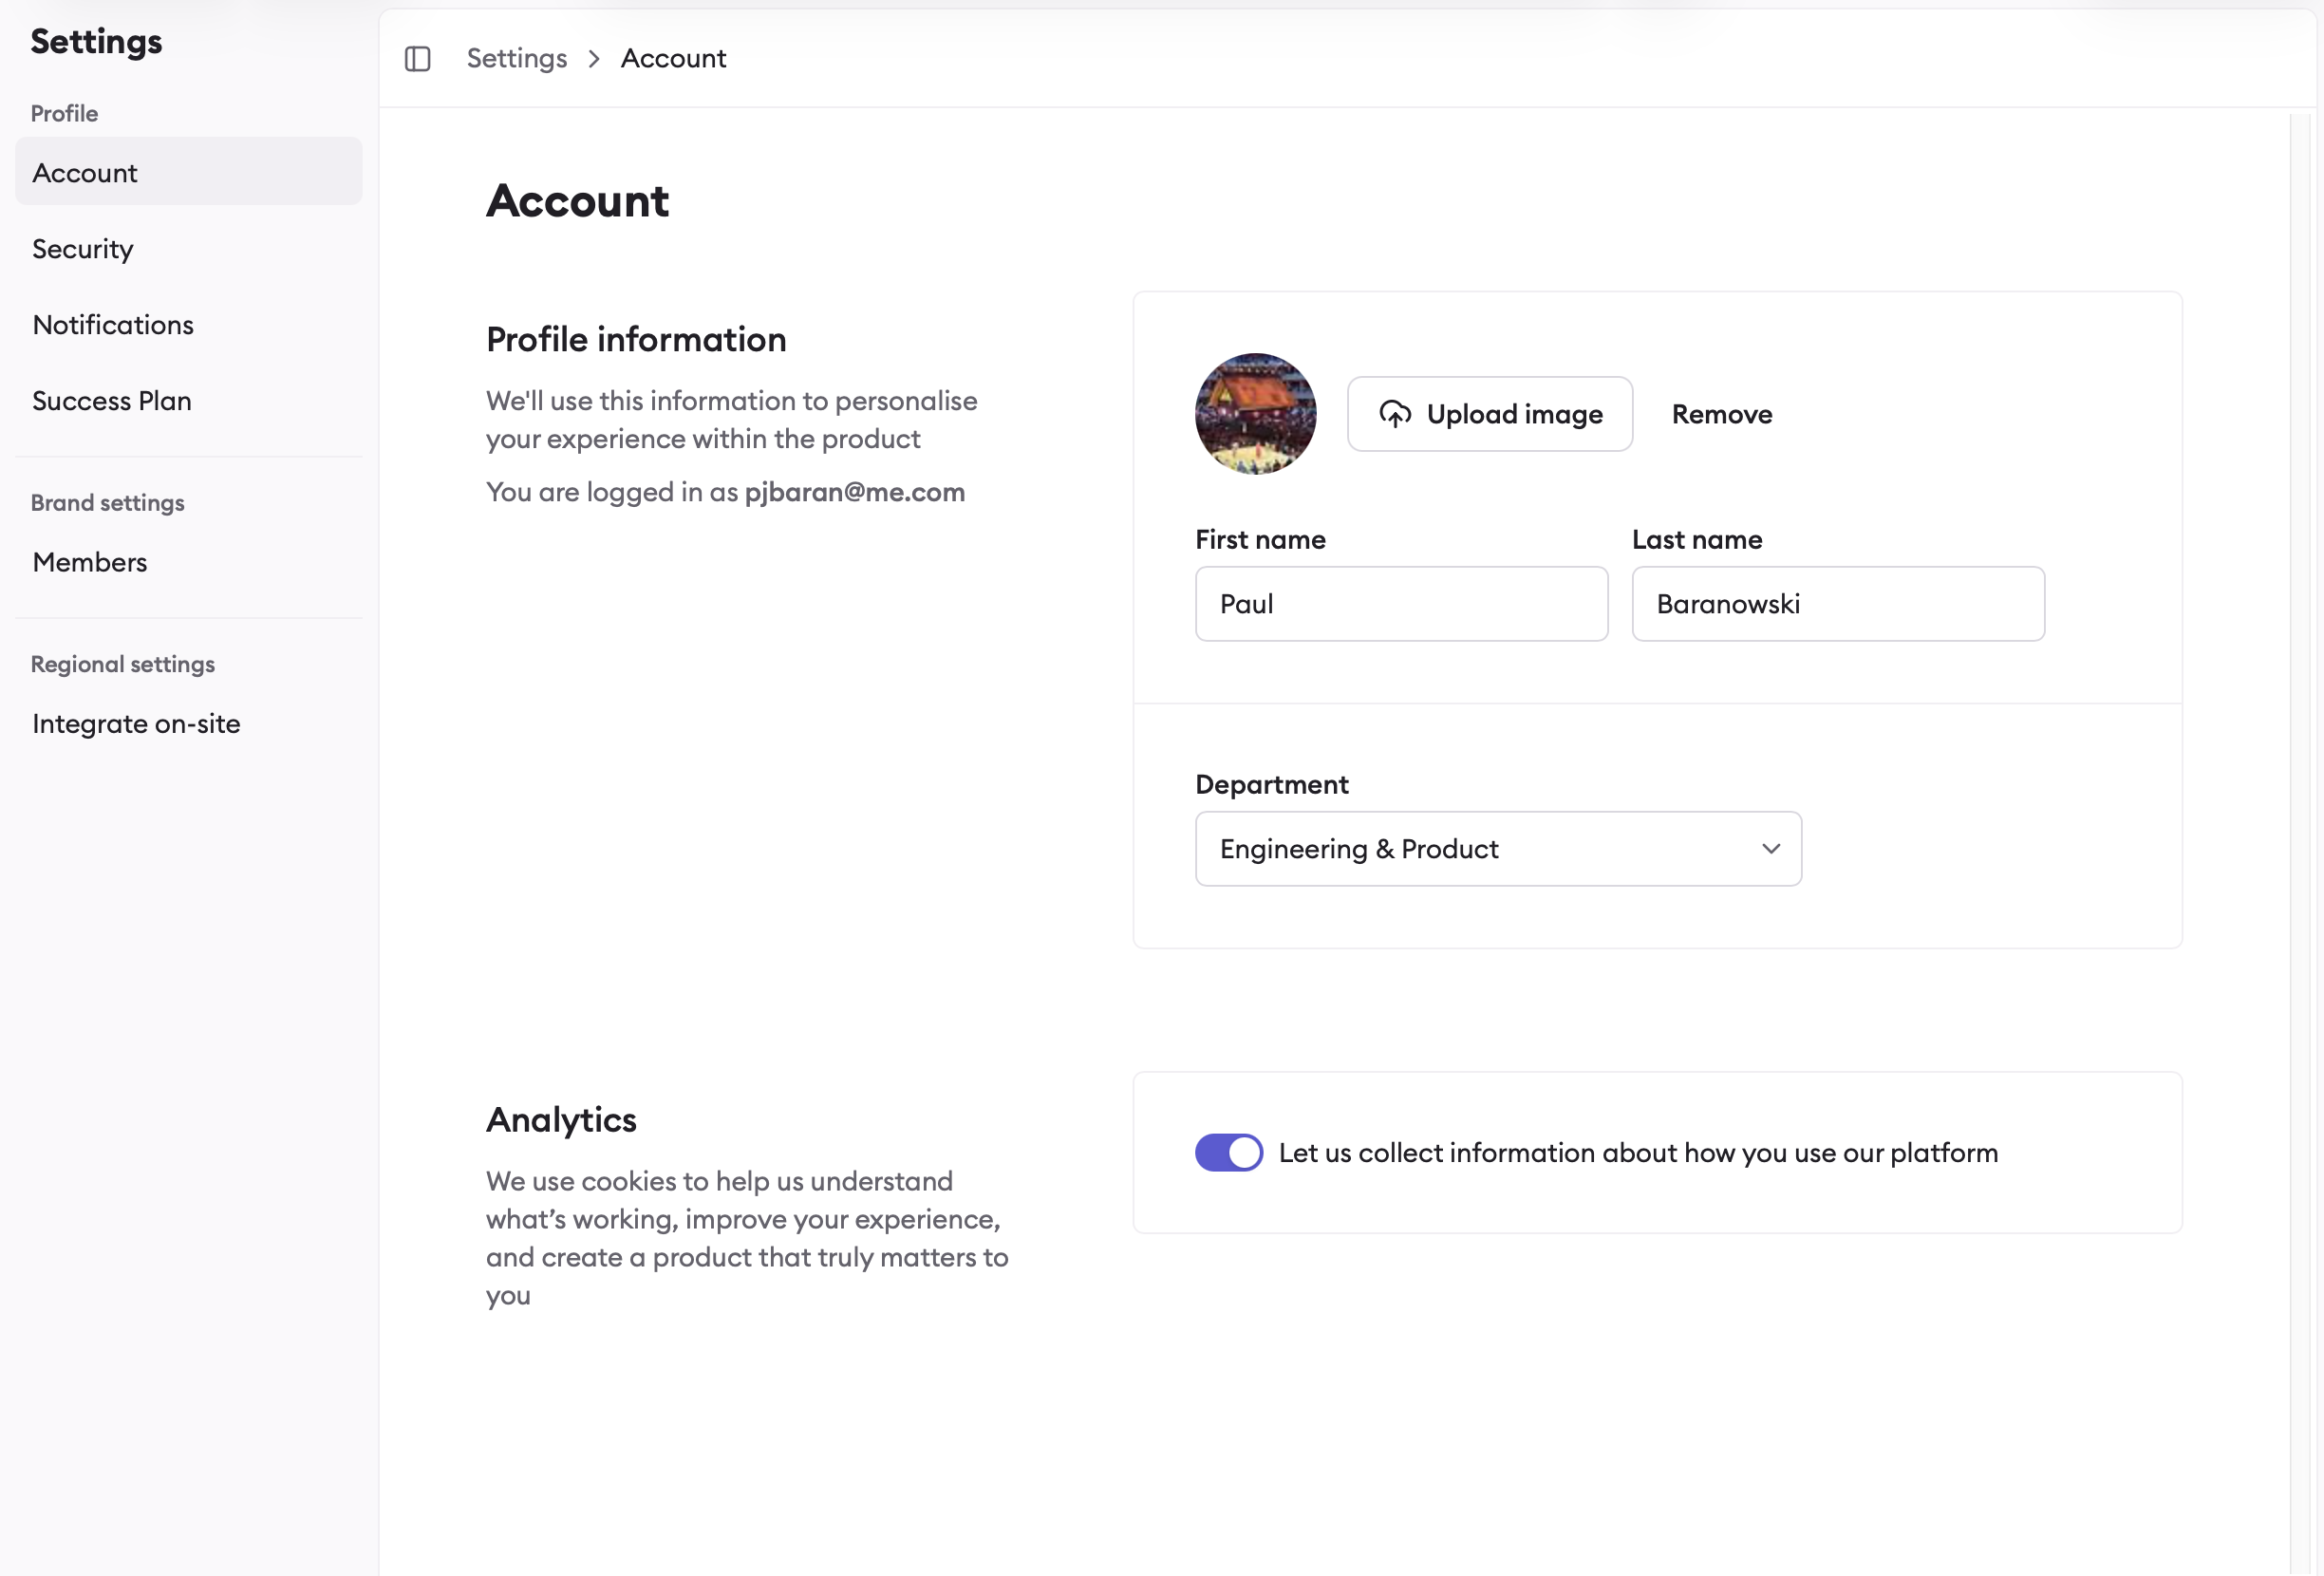
Task: Open the Department dropdown chevron
Action: (1770, 848)
